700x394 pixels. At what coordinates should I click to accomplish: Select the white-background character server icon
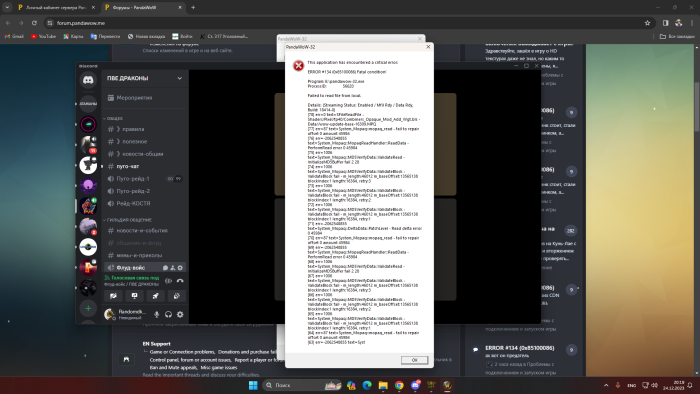(88, 165)
